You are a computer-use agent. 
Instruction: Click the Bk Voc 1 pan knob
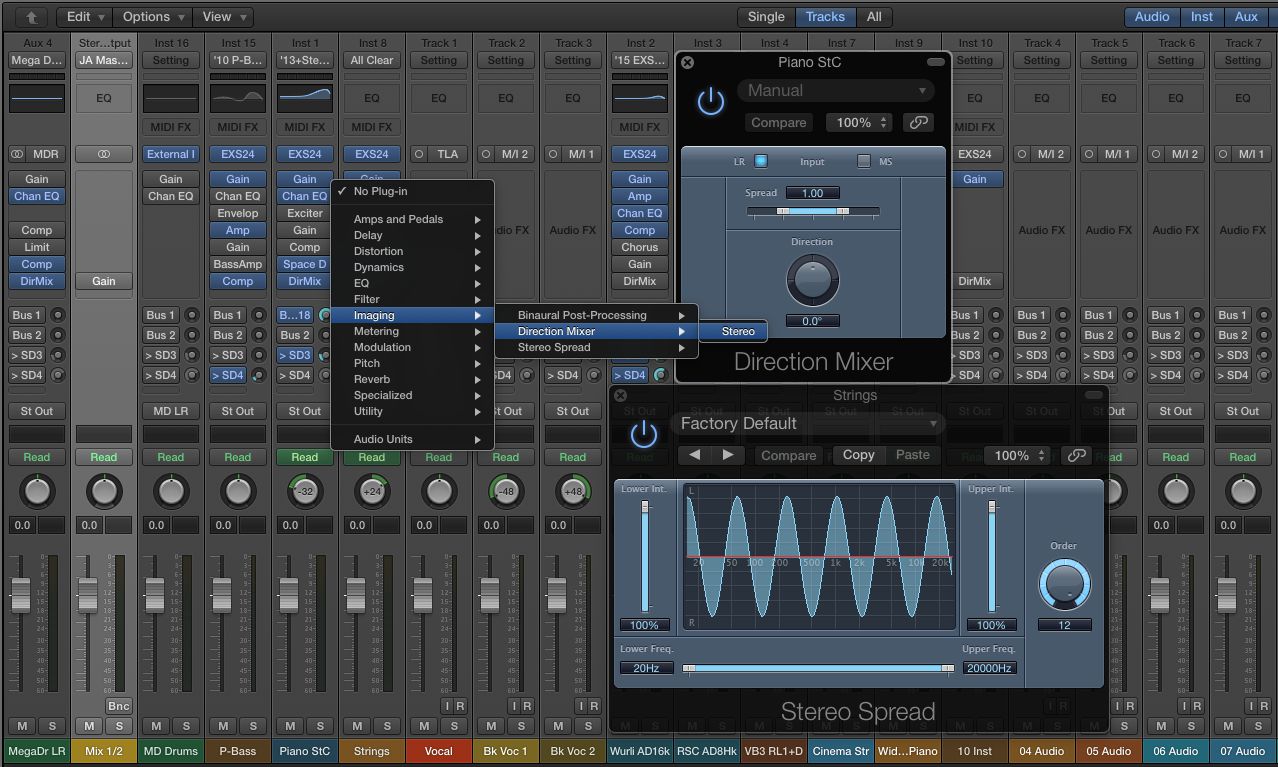[506, 491]
